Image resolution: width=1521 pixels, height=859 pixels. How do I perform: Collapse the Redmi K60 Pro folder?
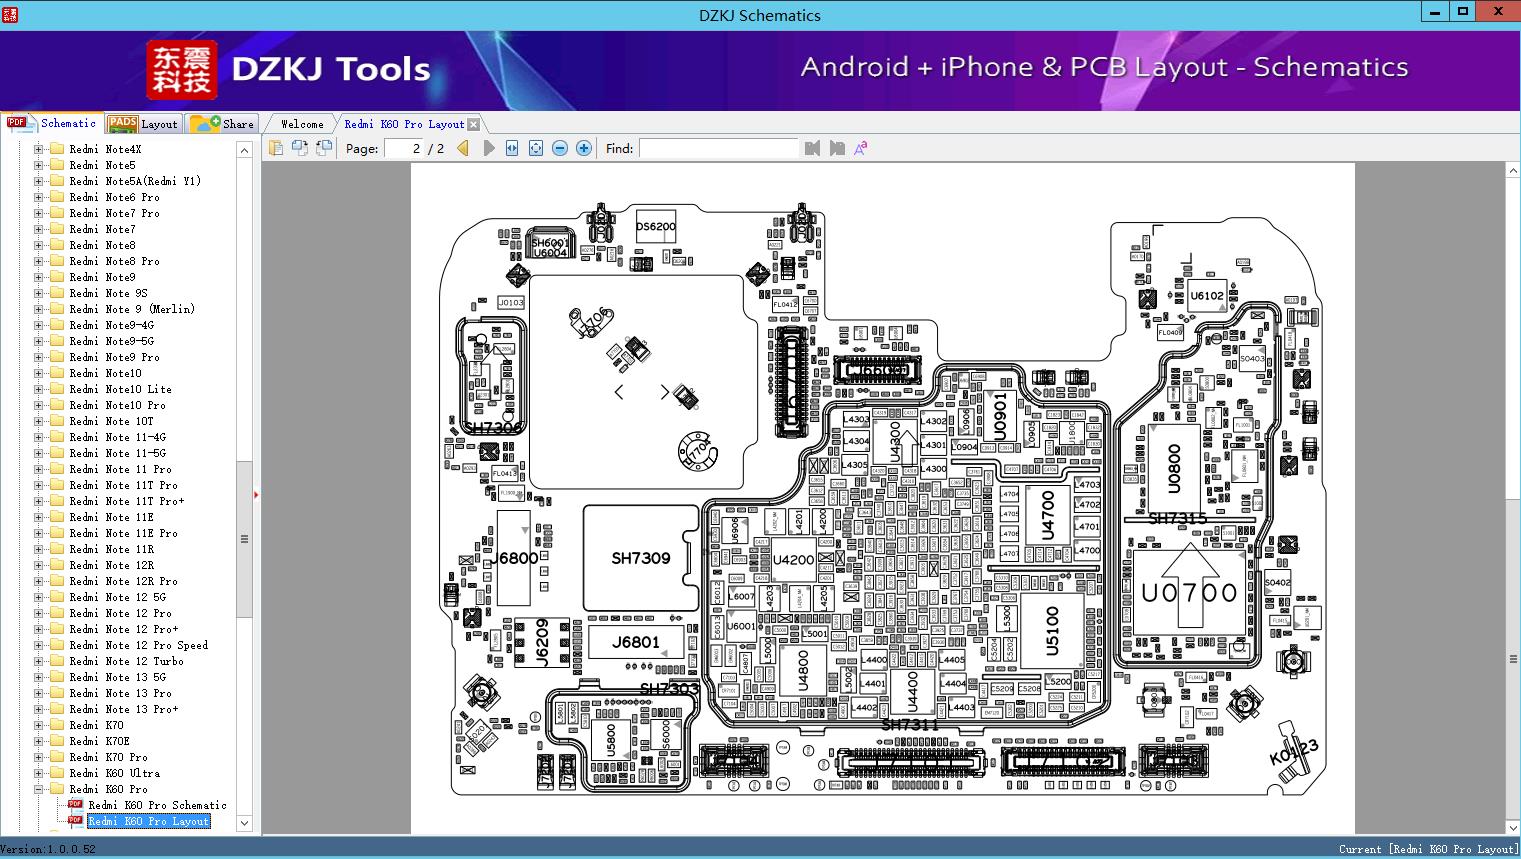pos(39,789)
